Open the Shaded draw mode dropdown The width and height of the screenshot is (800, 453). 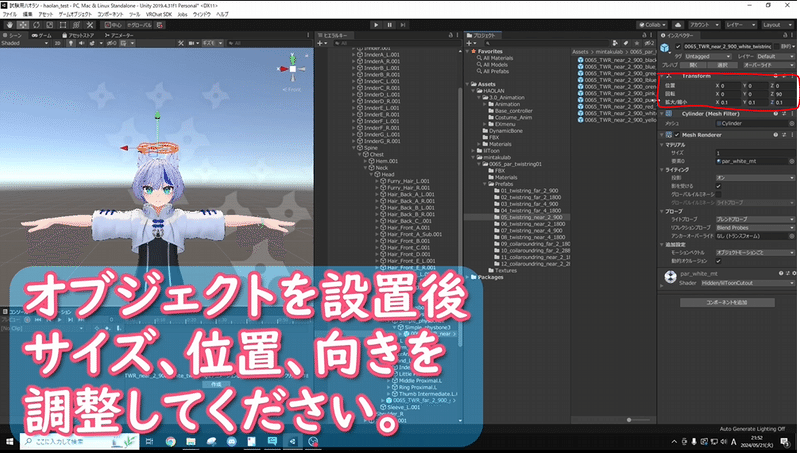coord(24,43)
